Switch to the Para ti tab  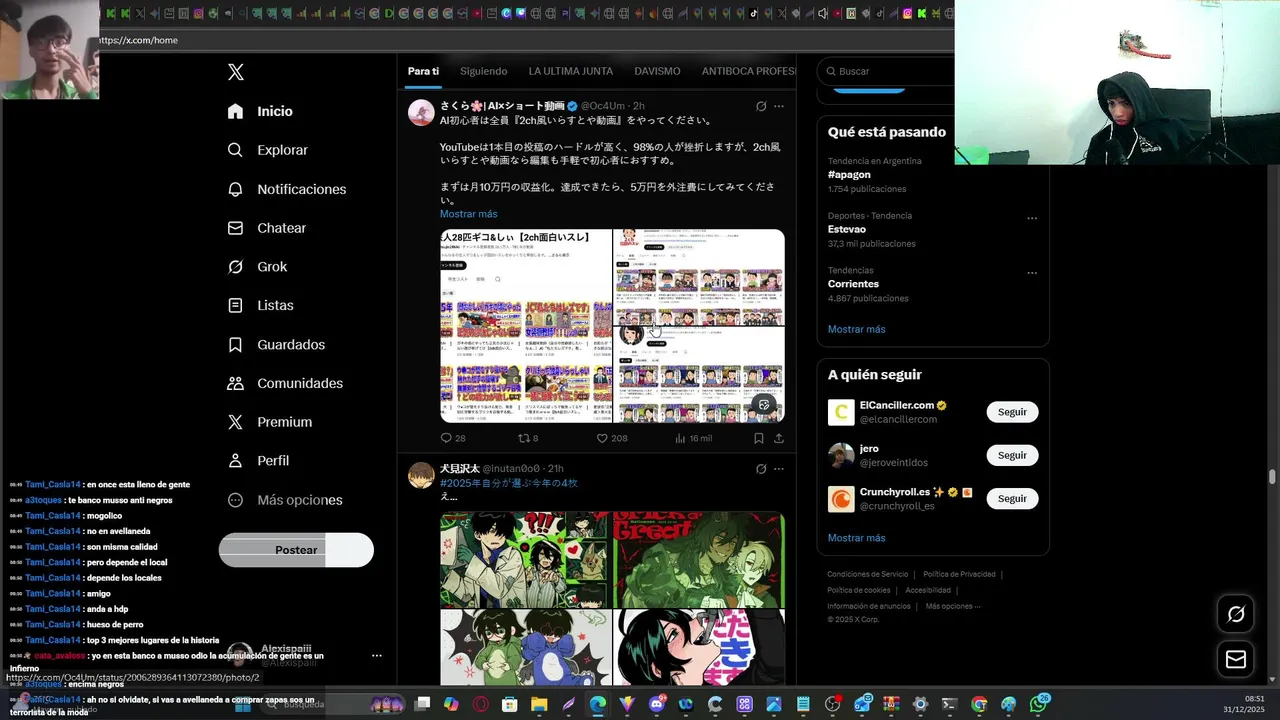click(x=423, y=71)
